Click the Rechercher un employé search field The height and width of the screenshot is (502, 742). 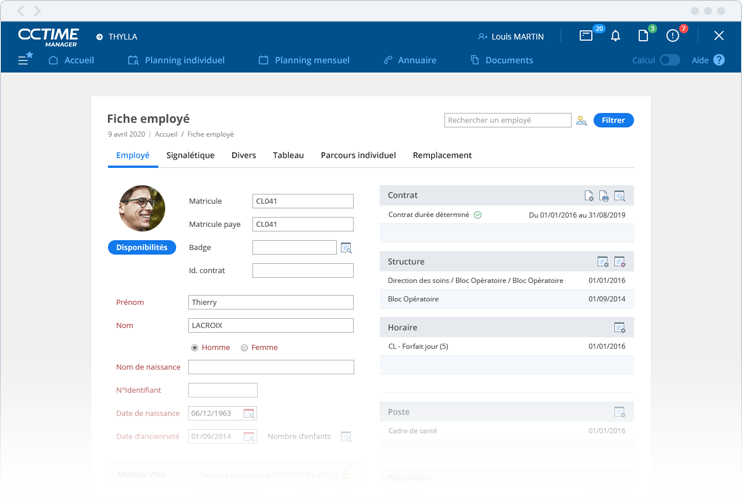coord(507,121)
